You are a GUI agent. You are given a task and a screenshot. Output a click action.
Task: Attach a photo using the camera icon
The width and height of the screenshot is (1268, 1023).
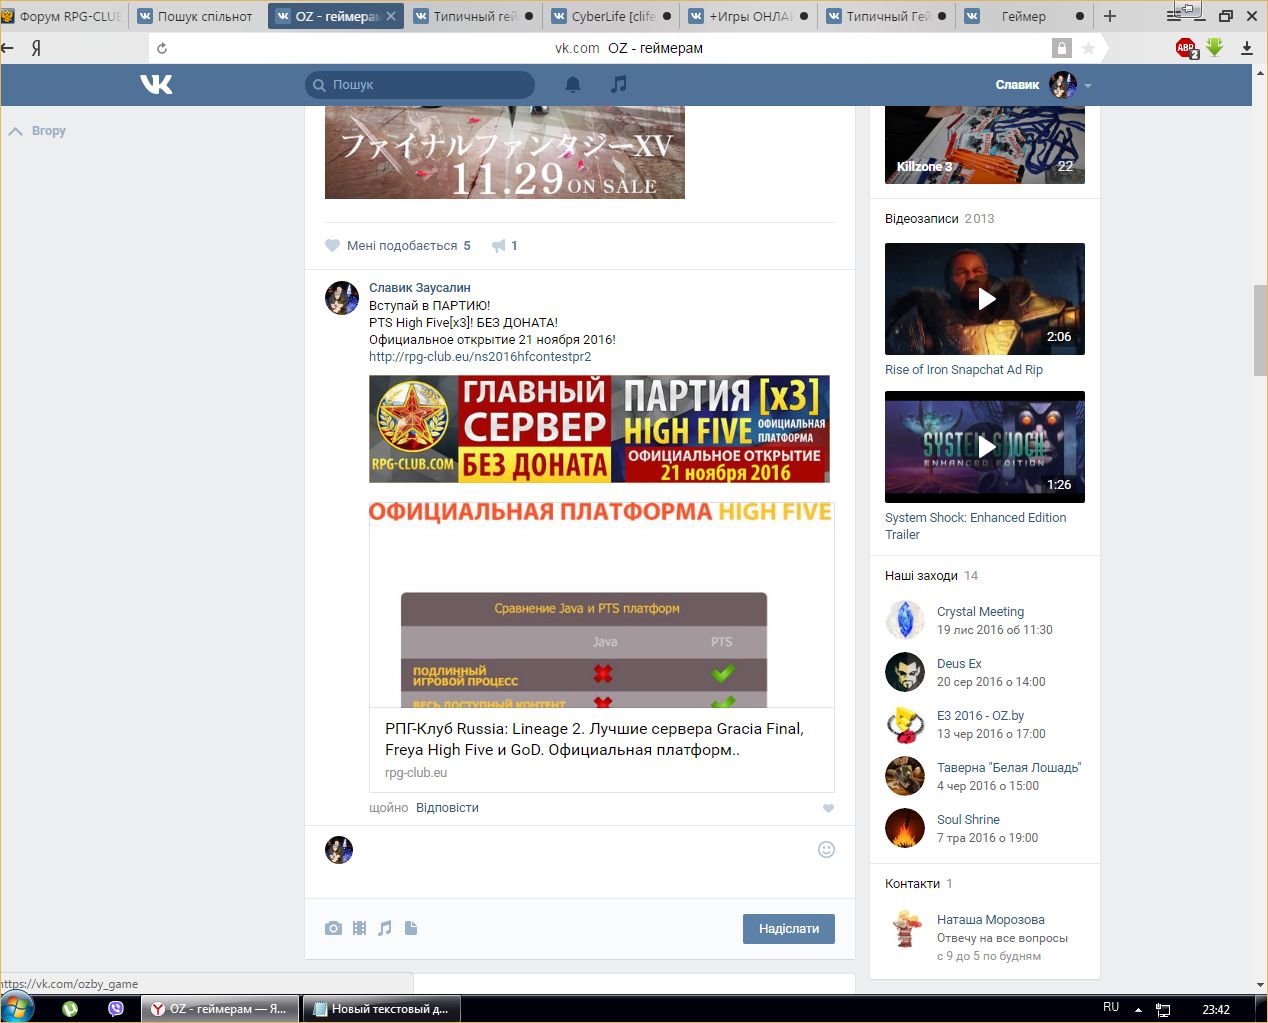coord(333,928)
